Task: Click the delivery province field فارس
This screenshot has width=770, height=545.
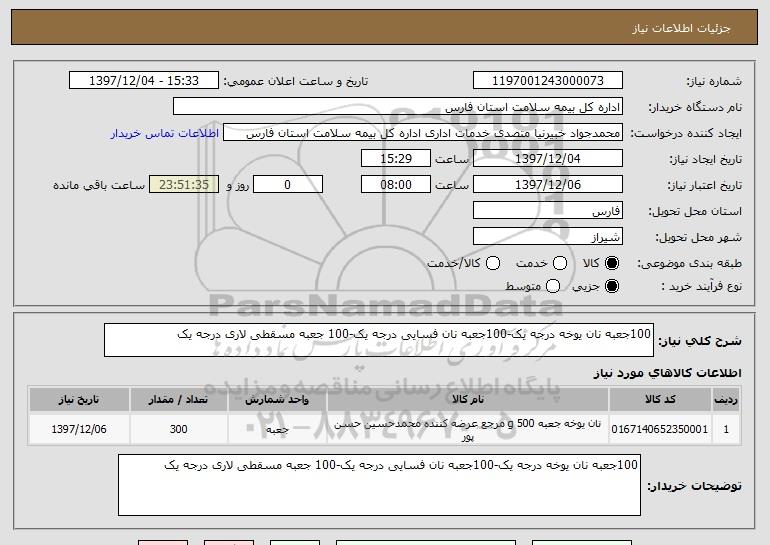Action: click(548, 211)
